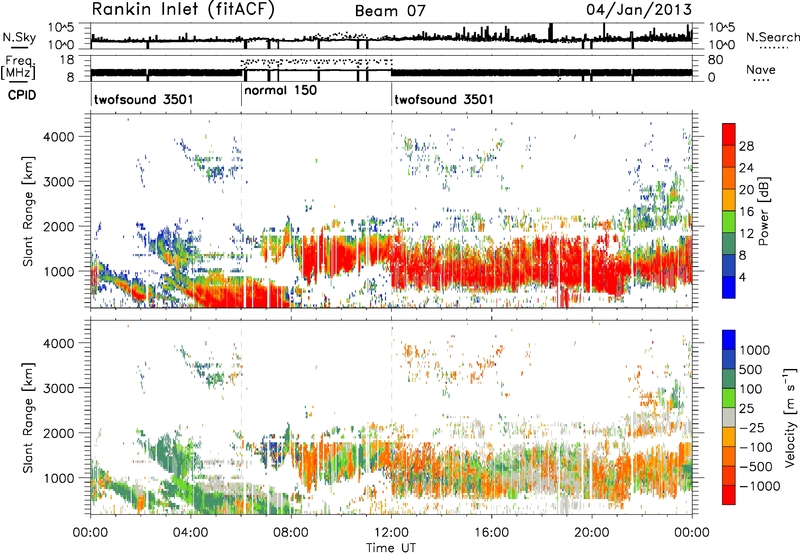The image size is (800, 554).
Task: Click the red bottom segment of Velocity colorbar
Action: click(x=729, y=495)
